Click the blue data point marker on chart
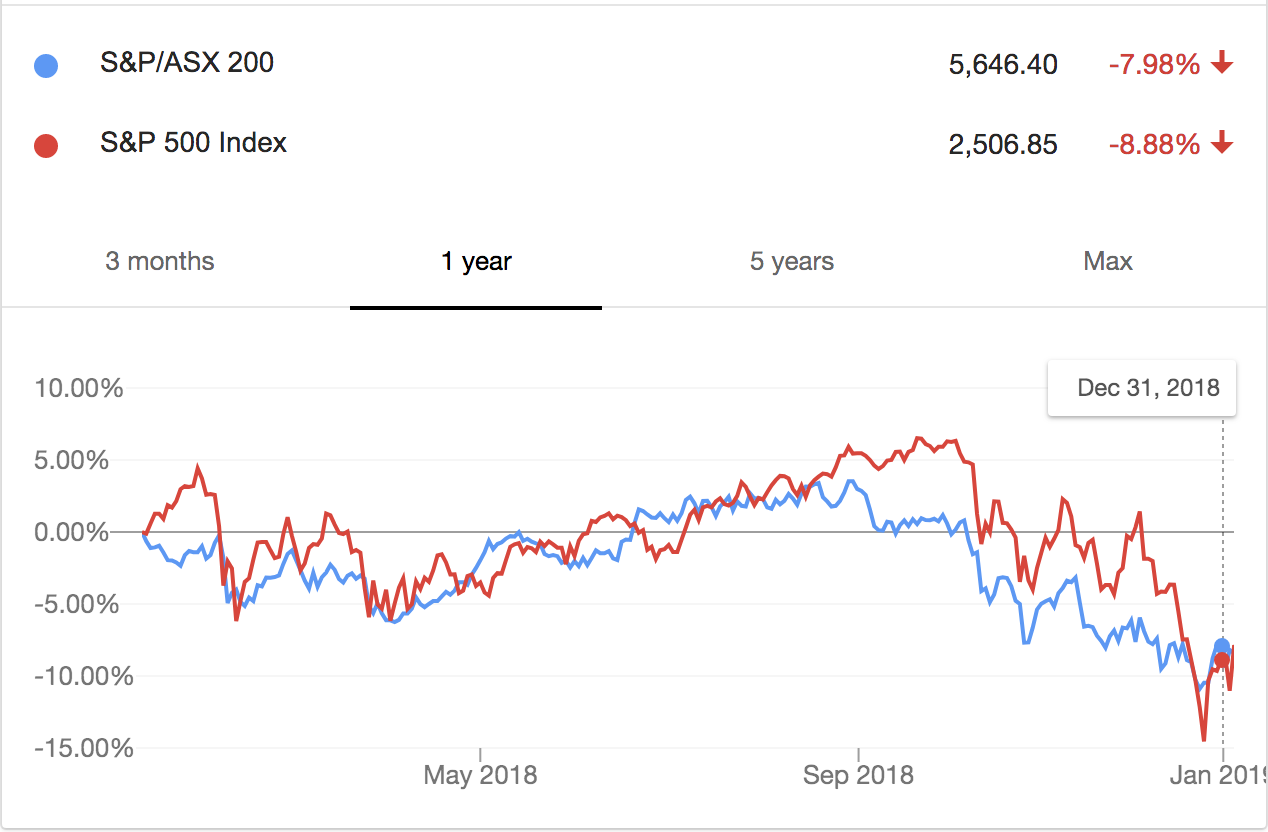This screenshot has height=832, width=1268. (1222, 646)
